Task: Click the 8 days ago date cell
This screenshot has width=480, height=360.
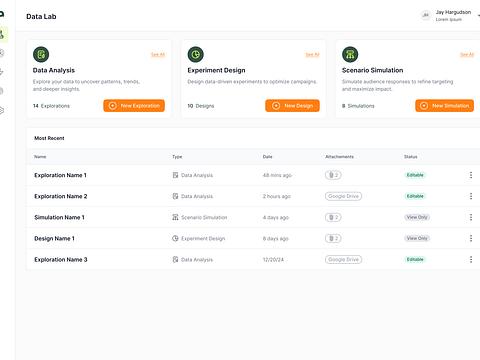Action: coord(276,239)
